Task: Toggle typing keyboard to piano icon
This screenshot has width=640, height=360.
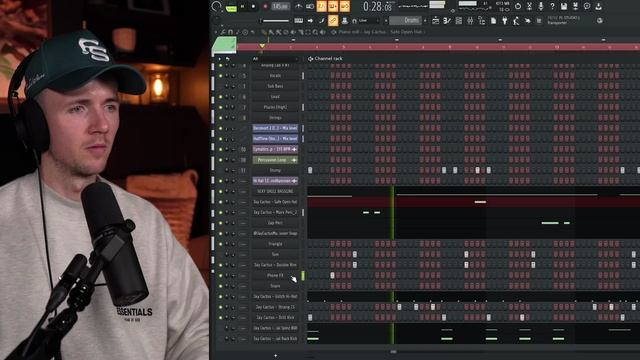Action: [x=299, y=20]
